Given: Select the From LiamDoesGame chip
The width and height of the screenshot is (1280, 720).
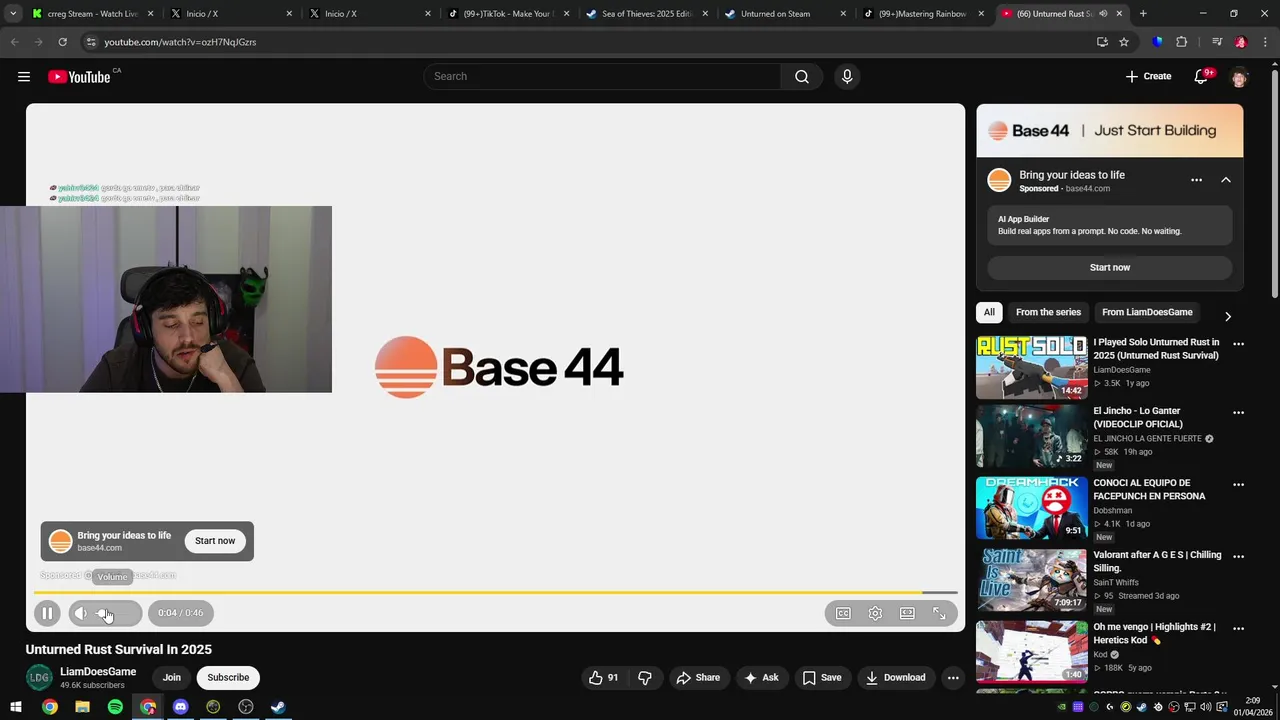Looking at the screenshot, I should pyautogui.click(x=1147, y=313).
